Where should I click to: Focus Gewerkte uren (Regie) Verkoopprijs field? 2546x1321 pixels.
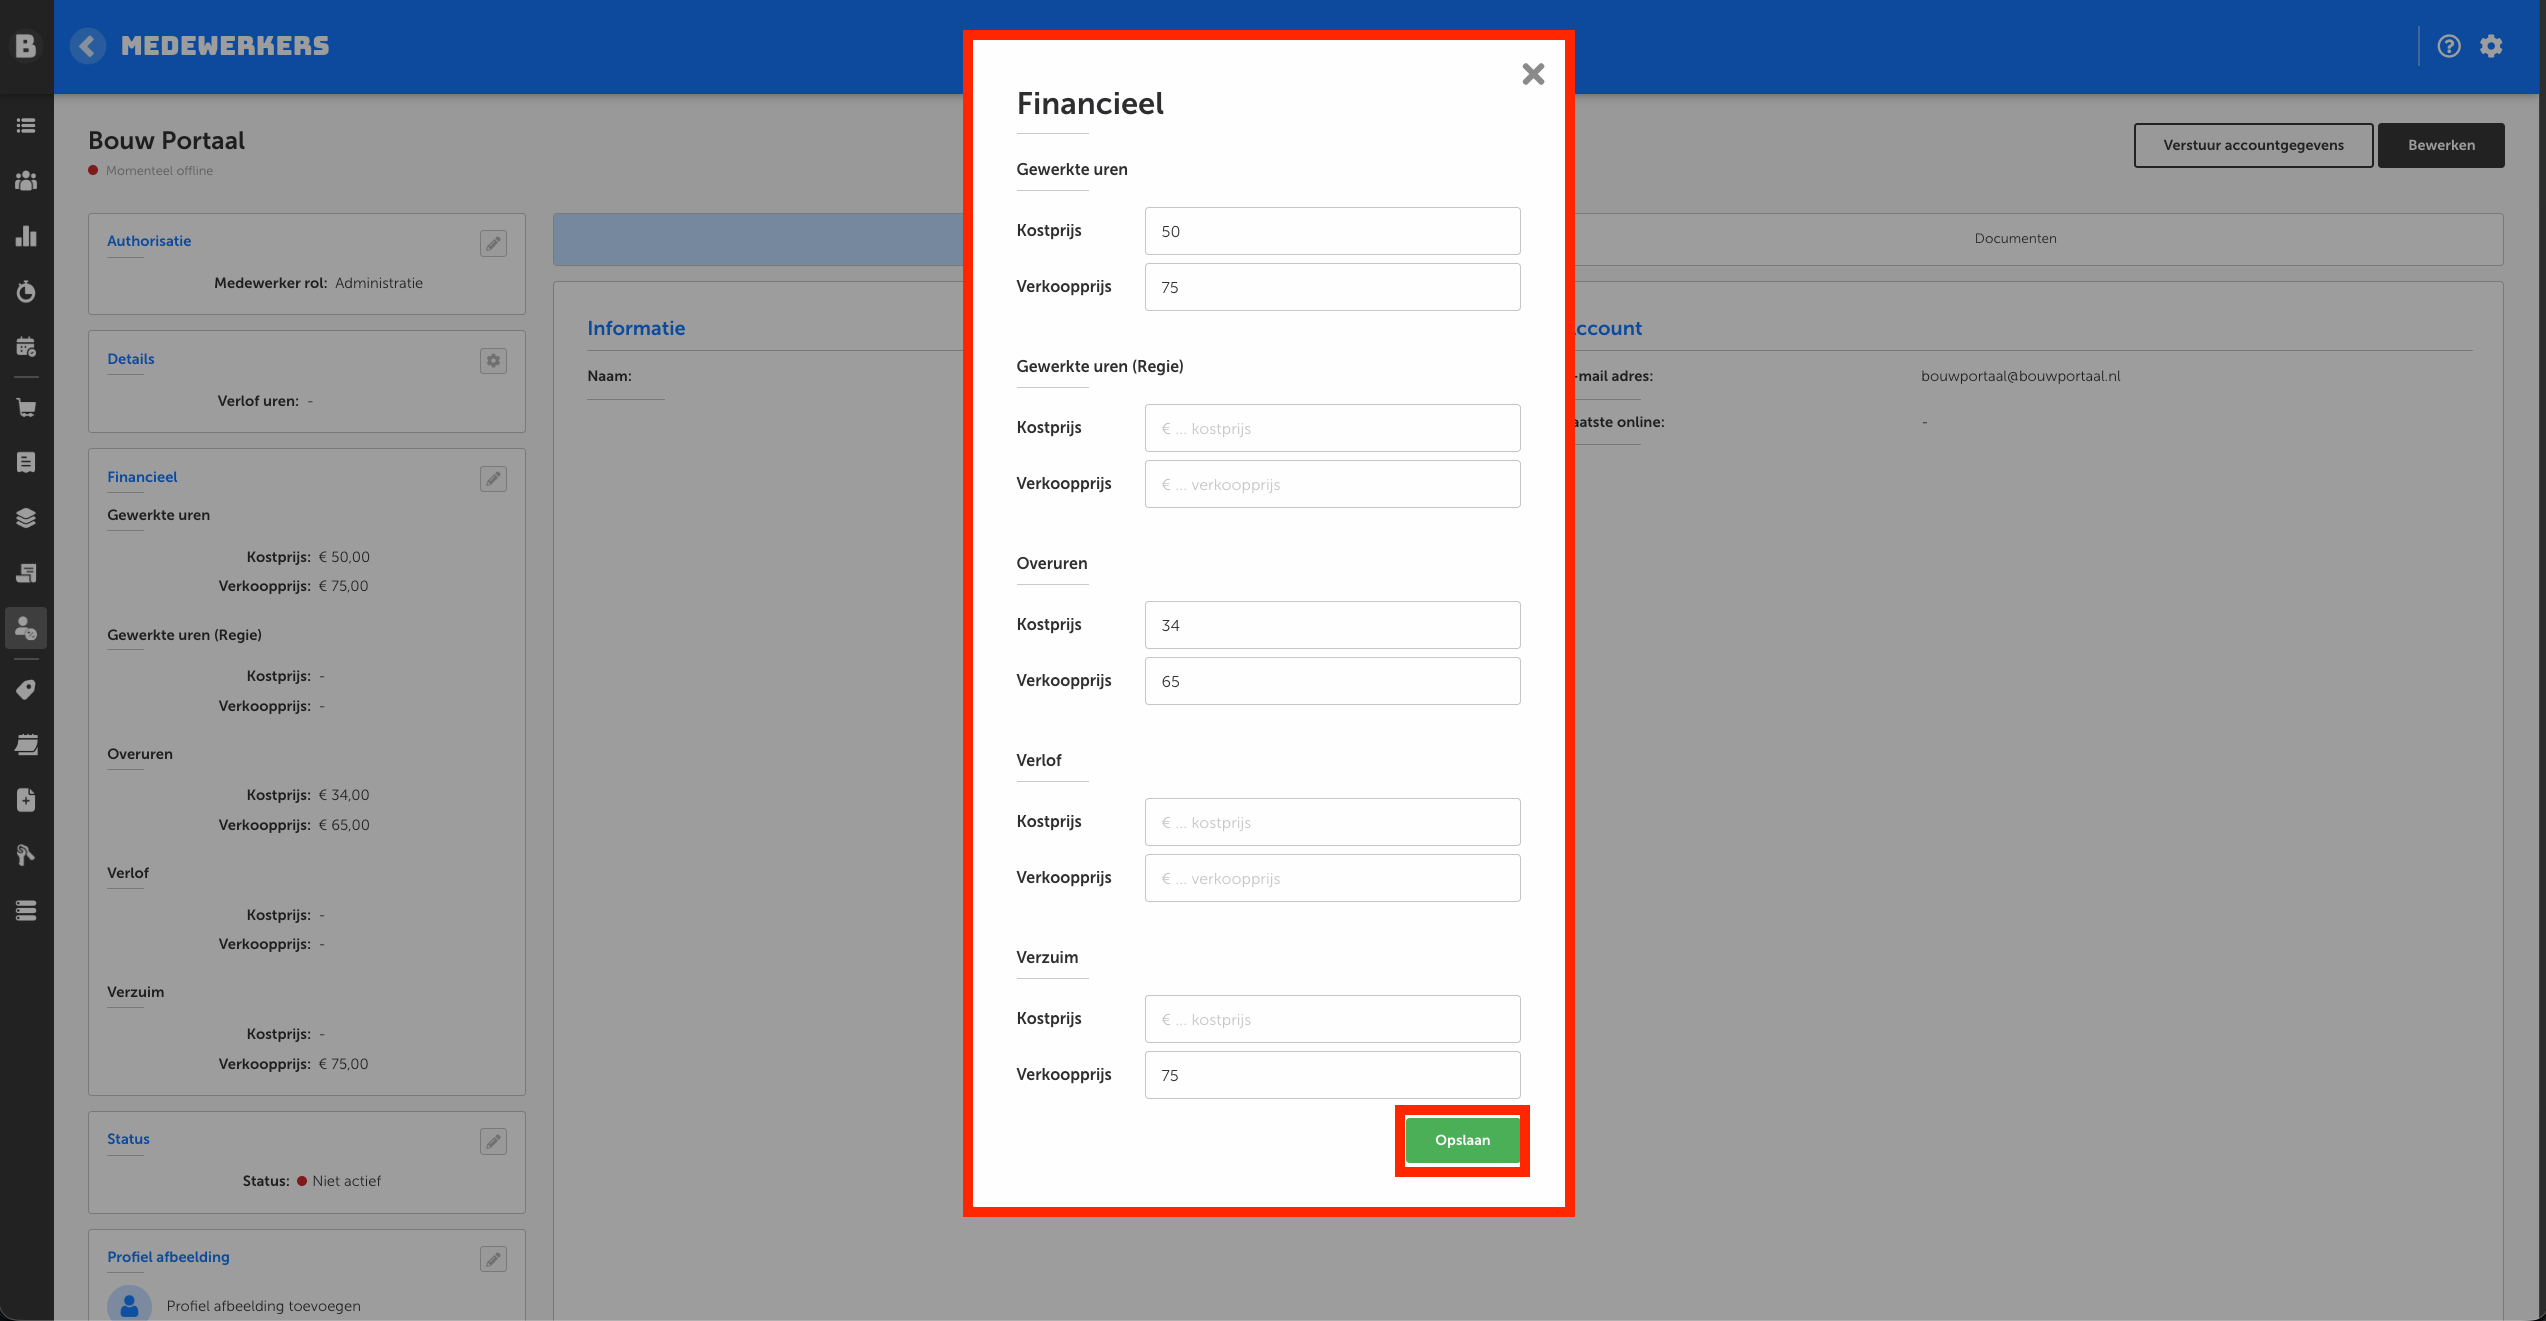pyautogui.click(x=1332, y=484)
